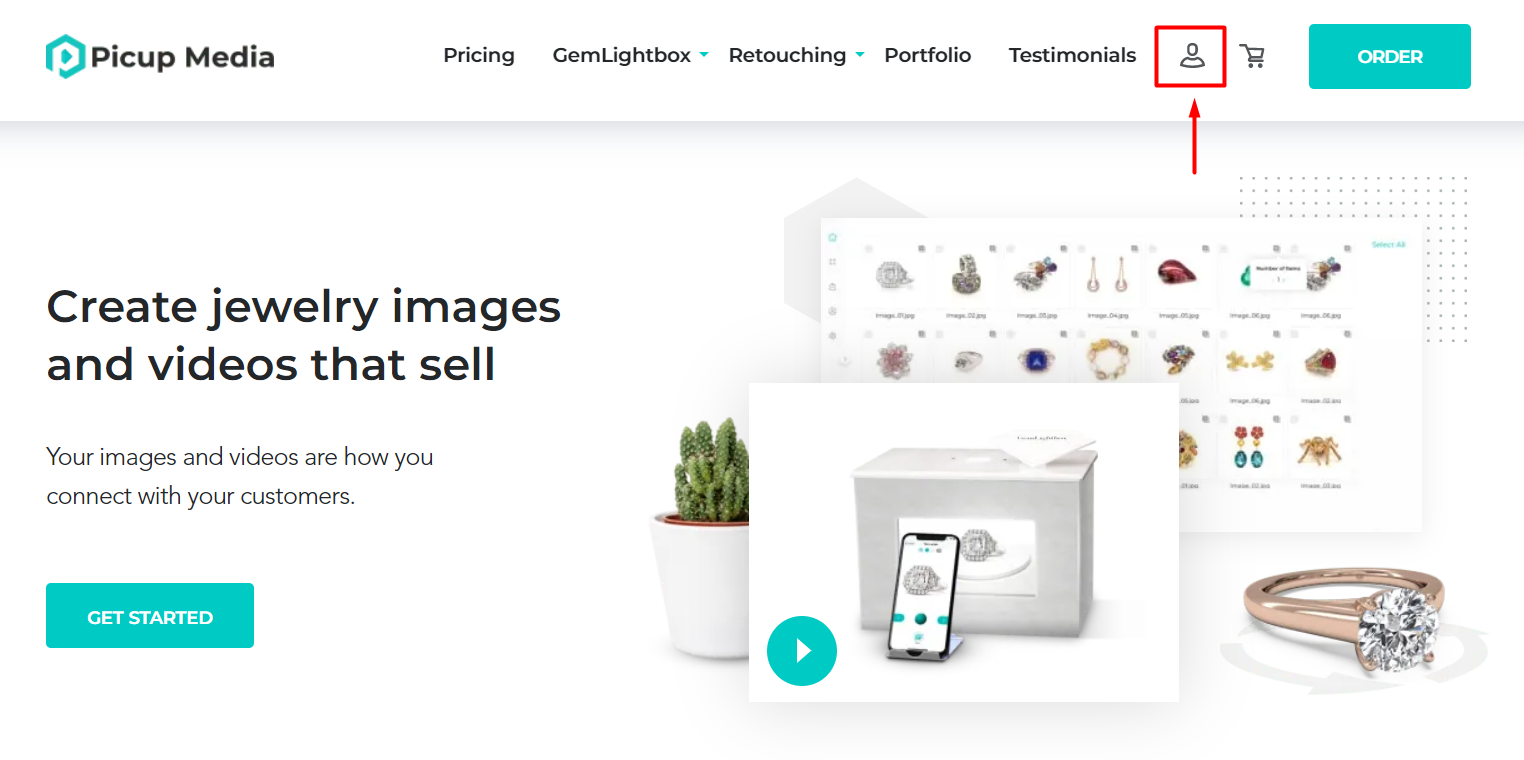This screenshot has width=1524, height=760.
Task: Open the Pricing menu item
Action: coord(479,55)
